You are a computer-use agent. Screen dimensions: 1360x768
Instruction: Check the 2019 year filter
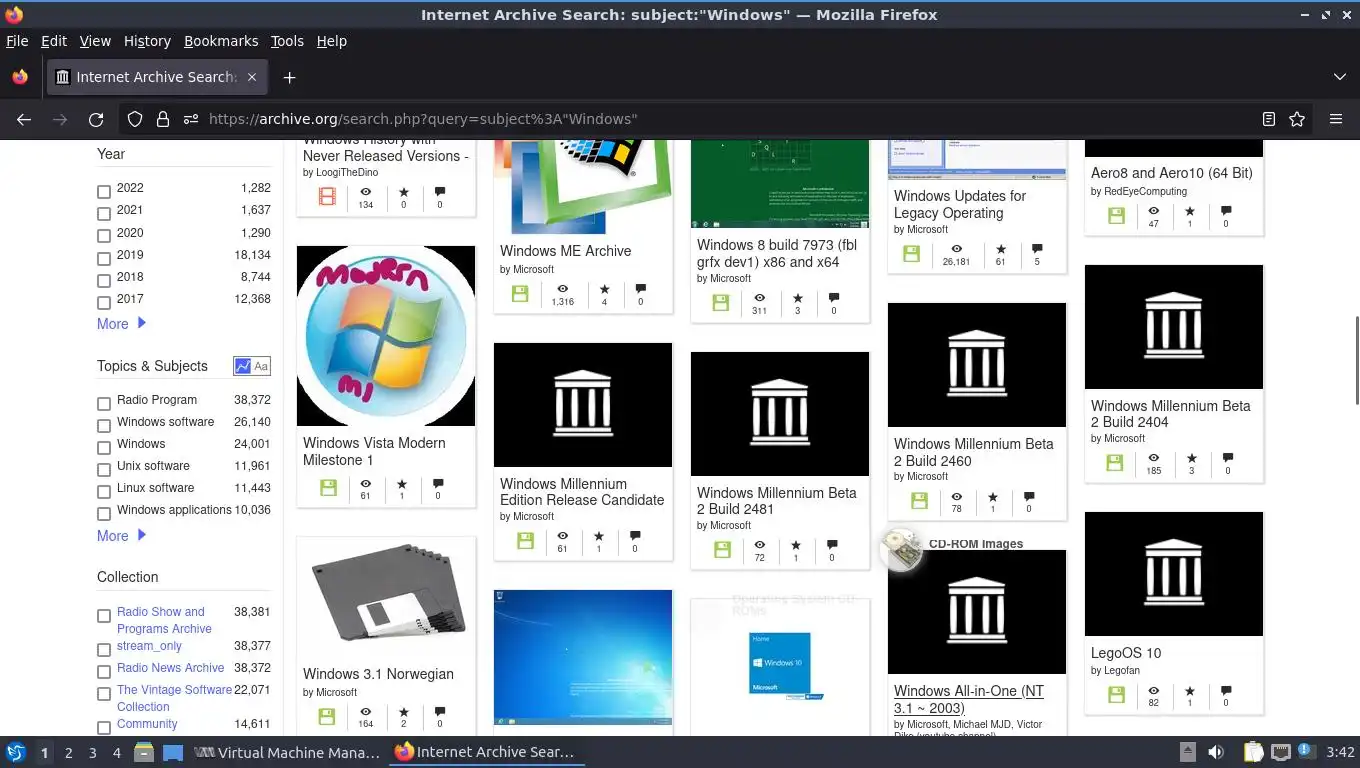click(x=104, y=257)
